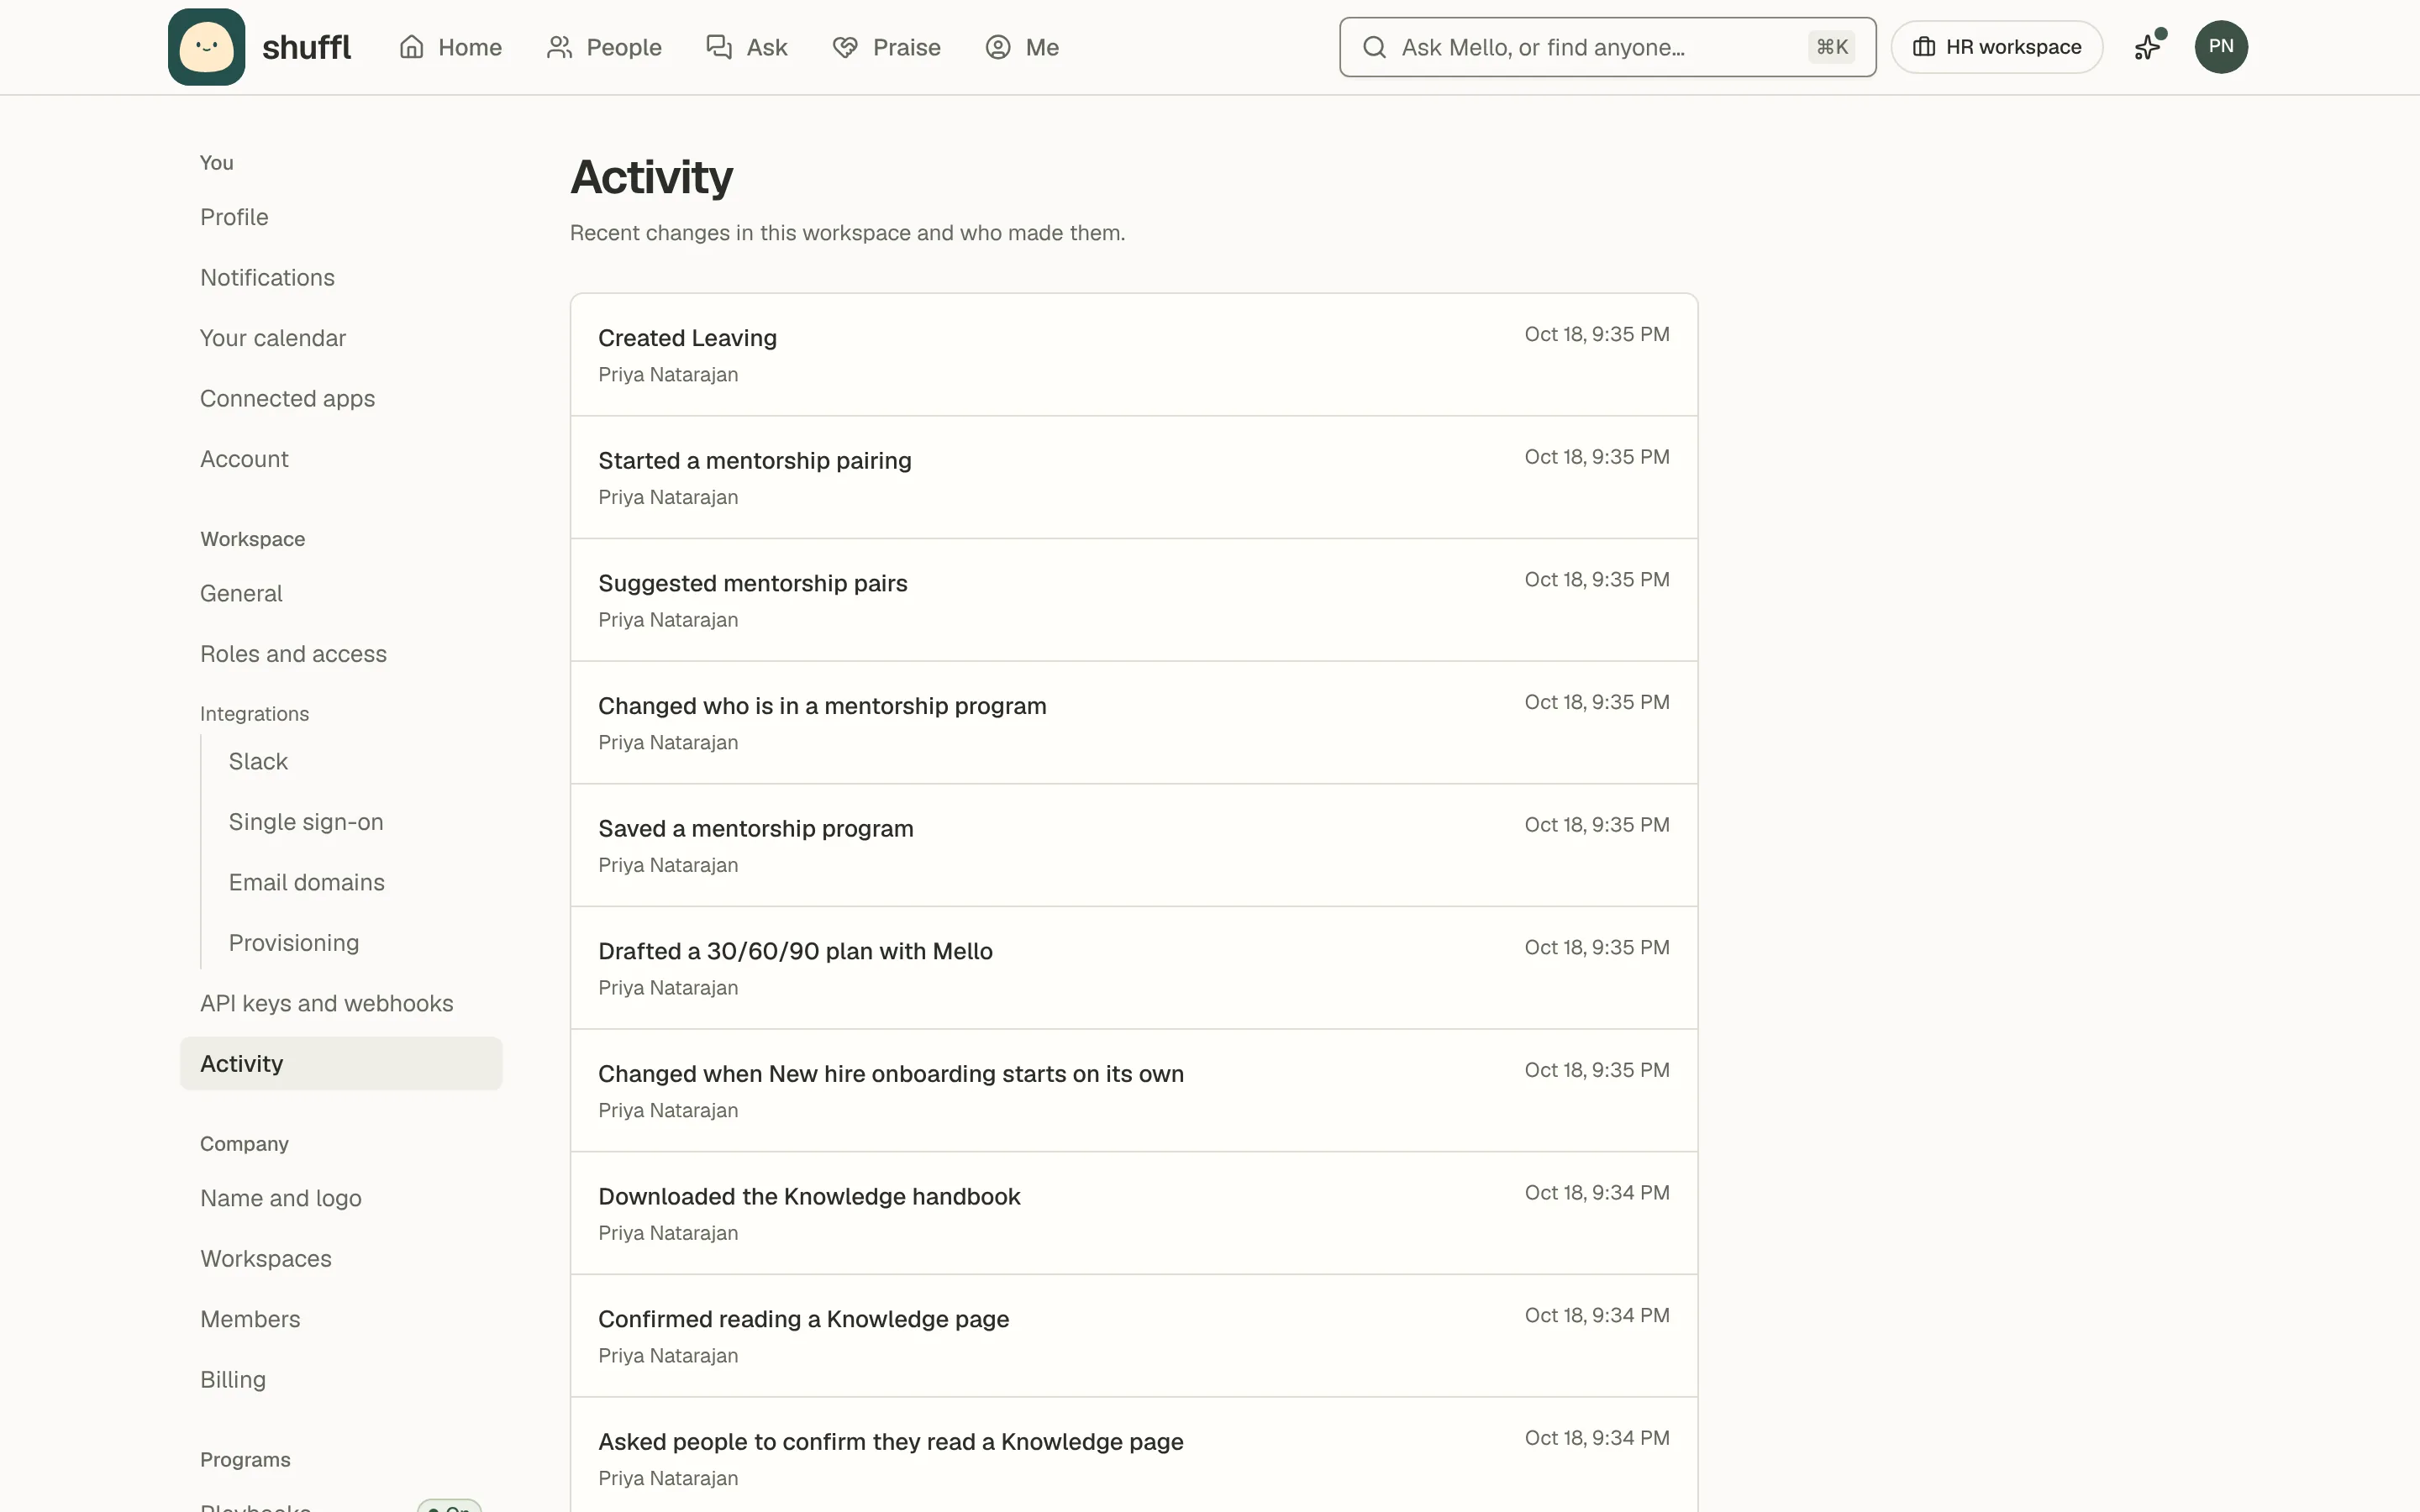Viewport: 2420px width, 1512px height.
Task: Click the Praise heart icon
Action: [845, 47]
